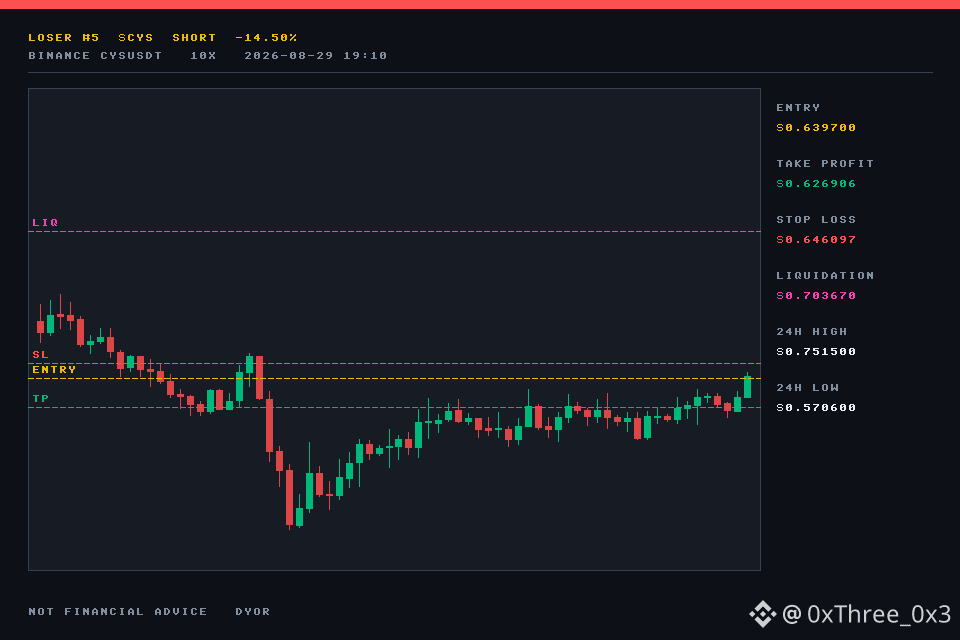Select the BINANCE CYSUSDT text
The height and width of the screenshot is (640, 960).
click(95, 56)
